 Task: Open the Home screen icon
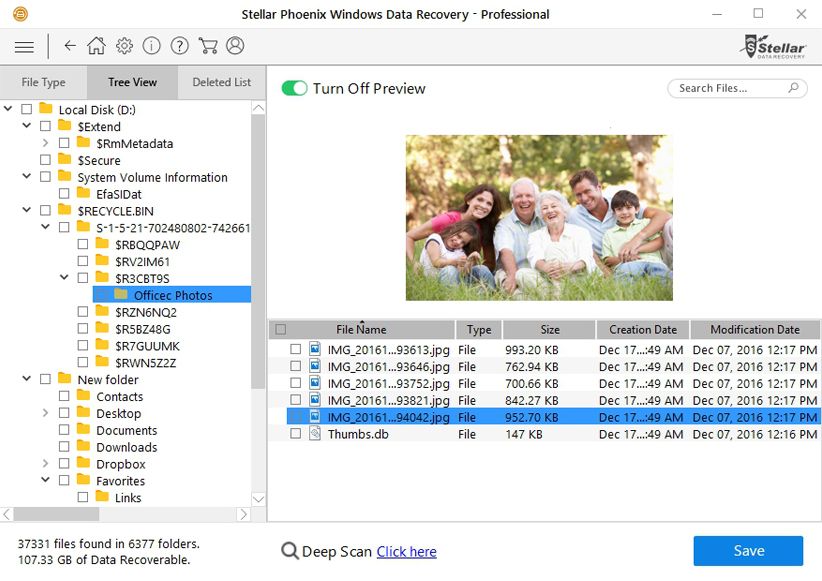pyautogui.click(x=96, y=46)
